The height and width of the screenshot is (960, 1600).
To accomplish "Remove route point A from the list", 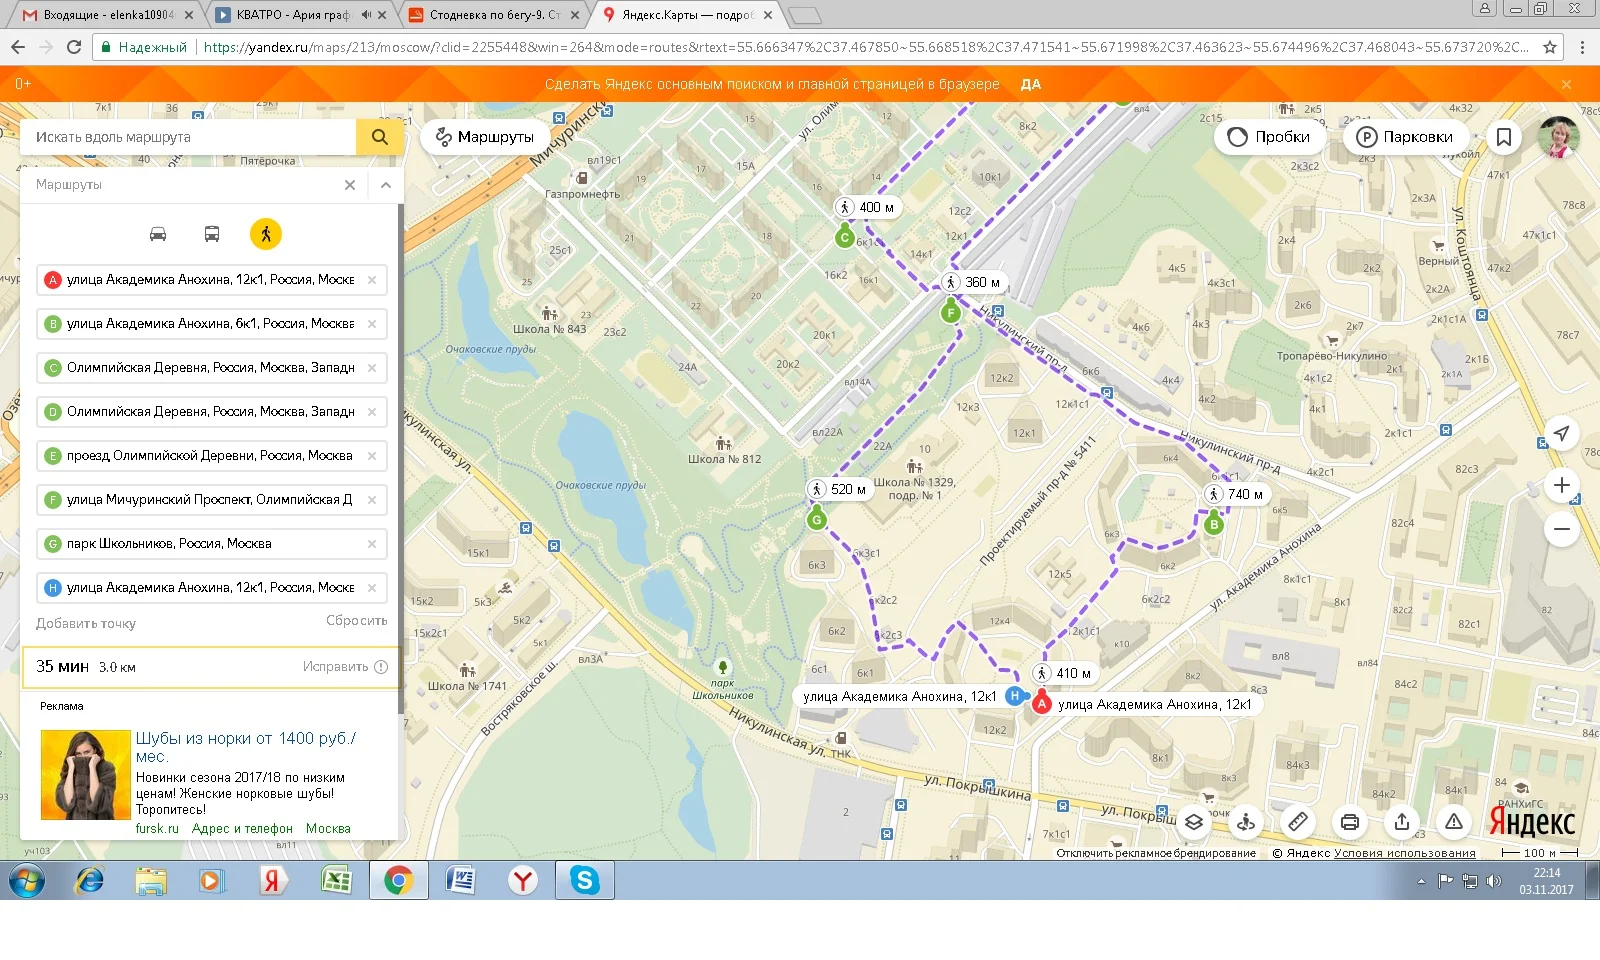I will 372,280.
